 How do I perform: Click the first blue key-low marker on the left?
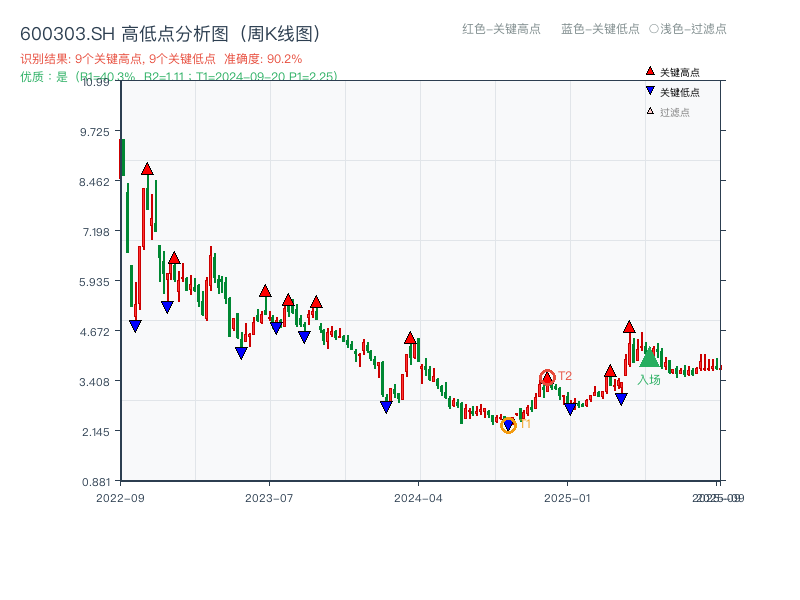[135, 325]
